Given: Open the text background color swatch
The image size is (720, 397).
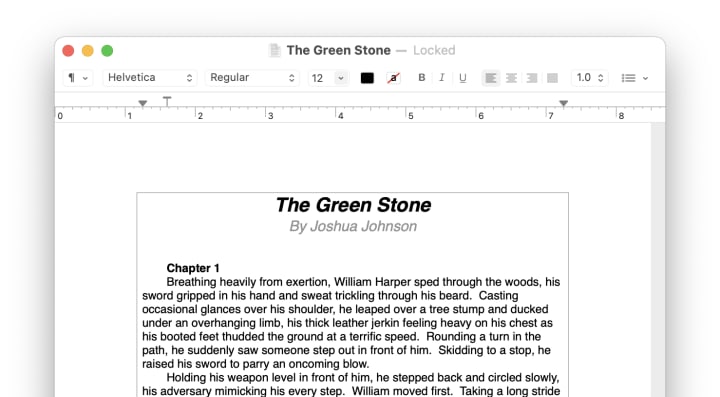Looking at the screenshot, I should pos(394,78).
